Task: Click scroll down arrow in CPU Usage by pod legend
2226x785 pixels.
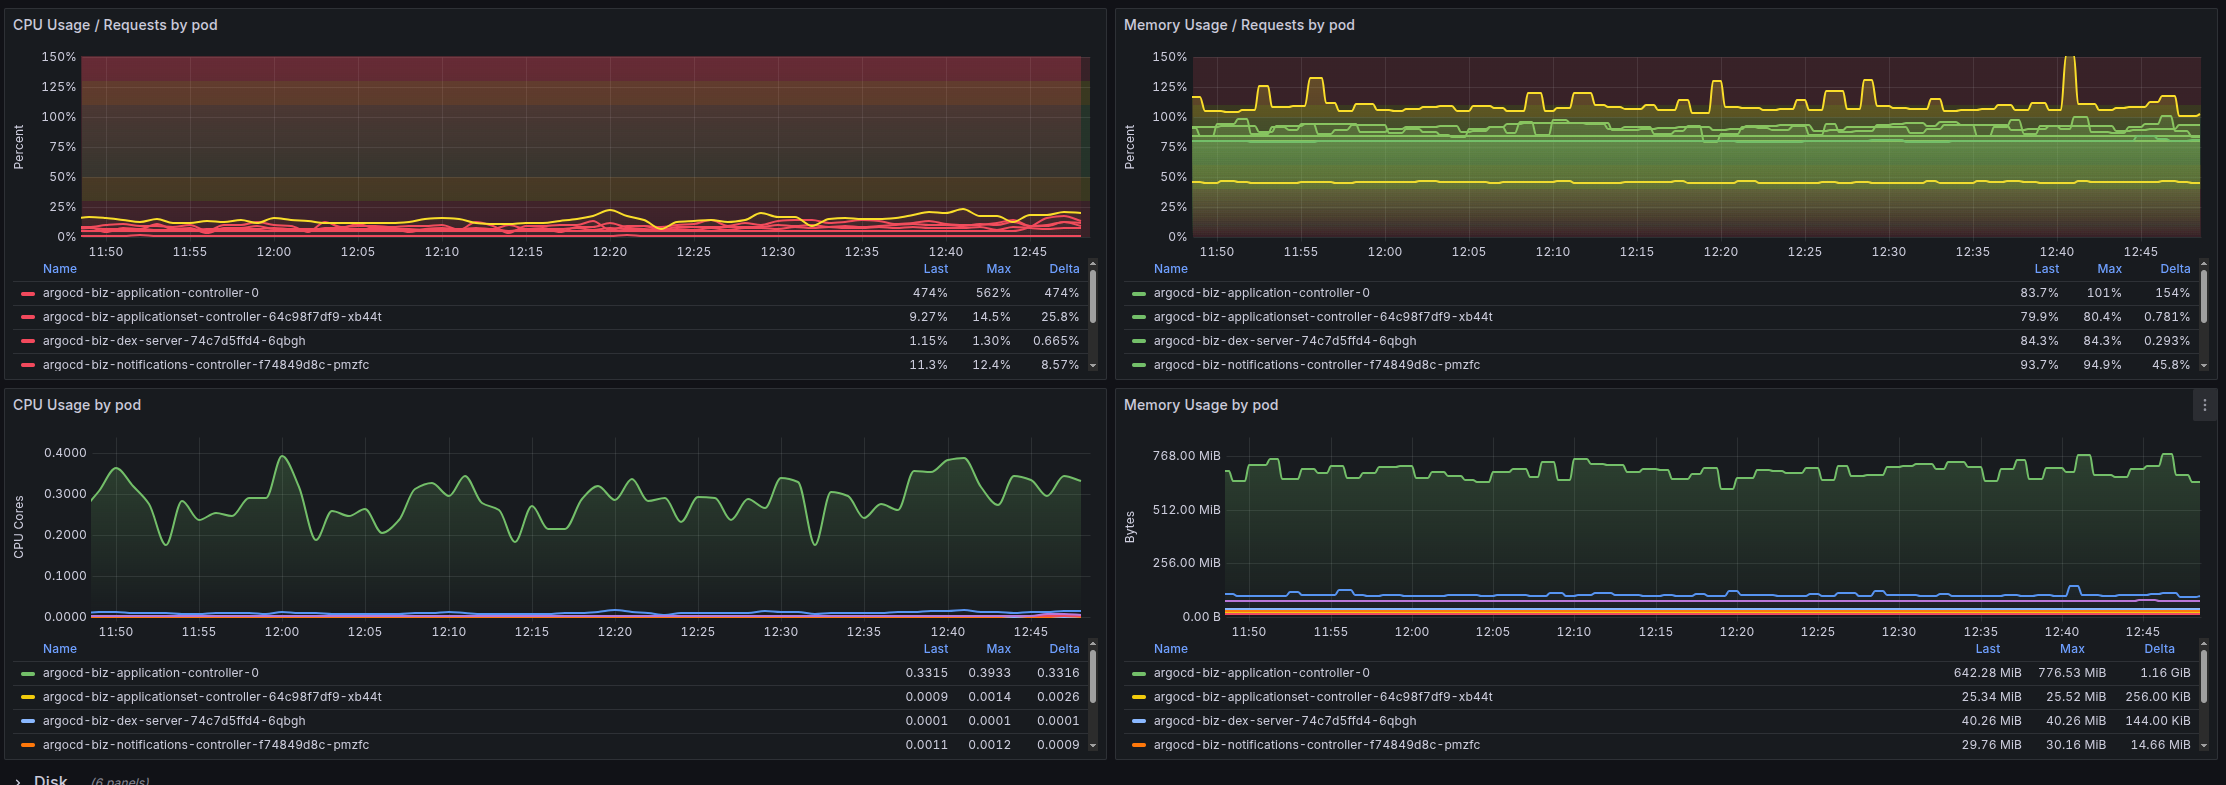Action: [1093, 746]
